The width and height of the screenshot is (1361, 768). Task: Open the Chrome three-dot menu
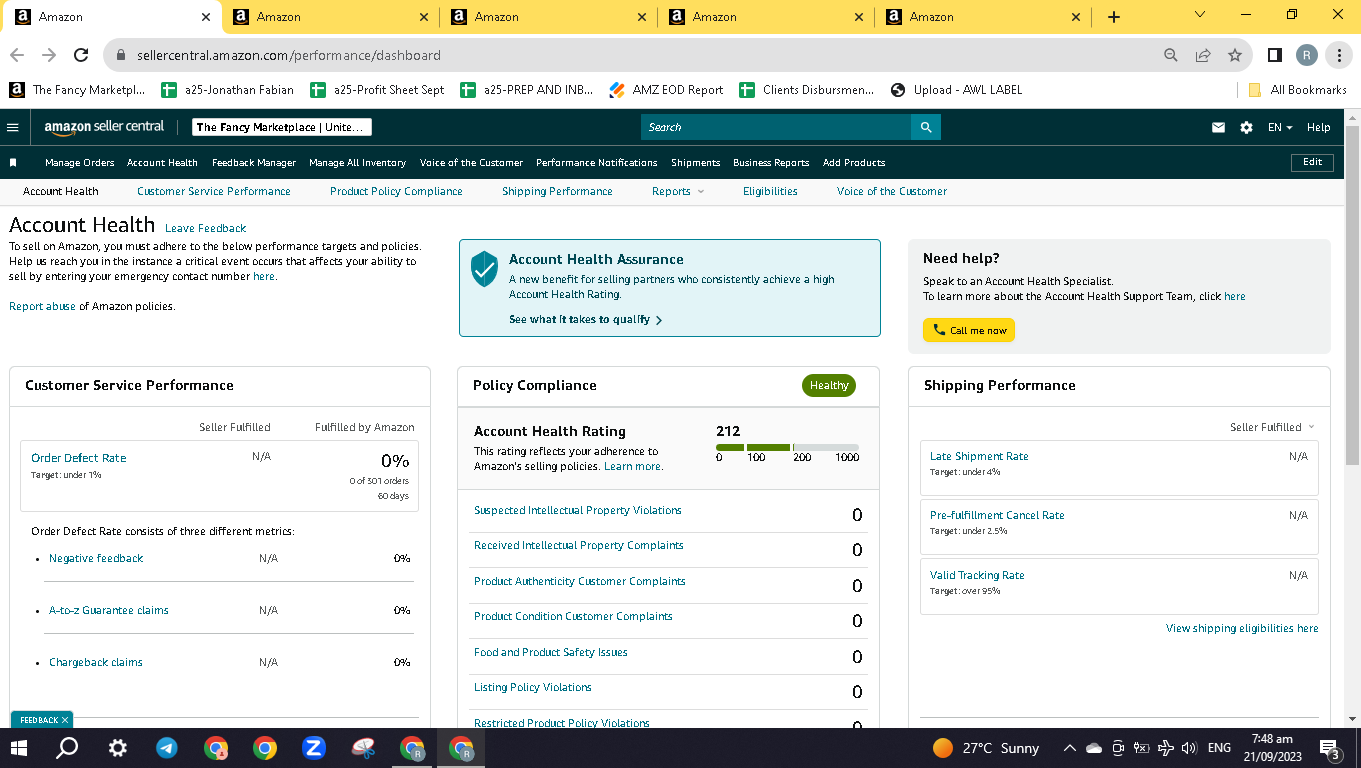point(1338,55)
